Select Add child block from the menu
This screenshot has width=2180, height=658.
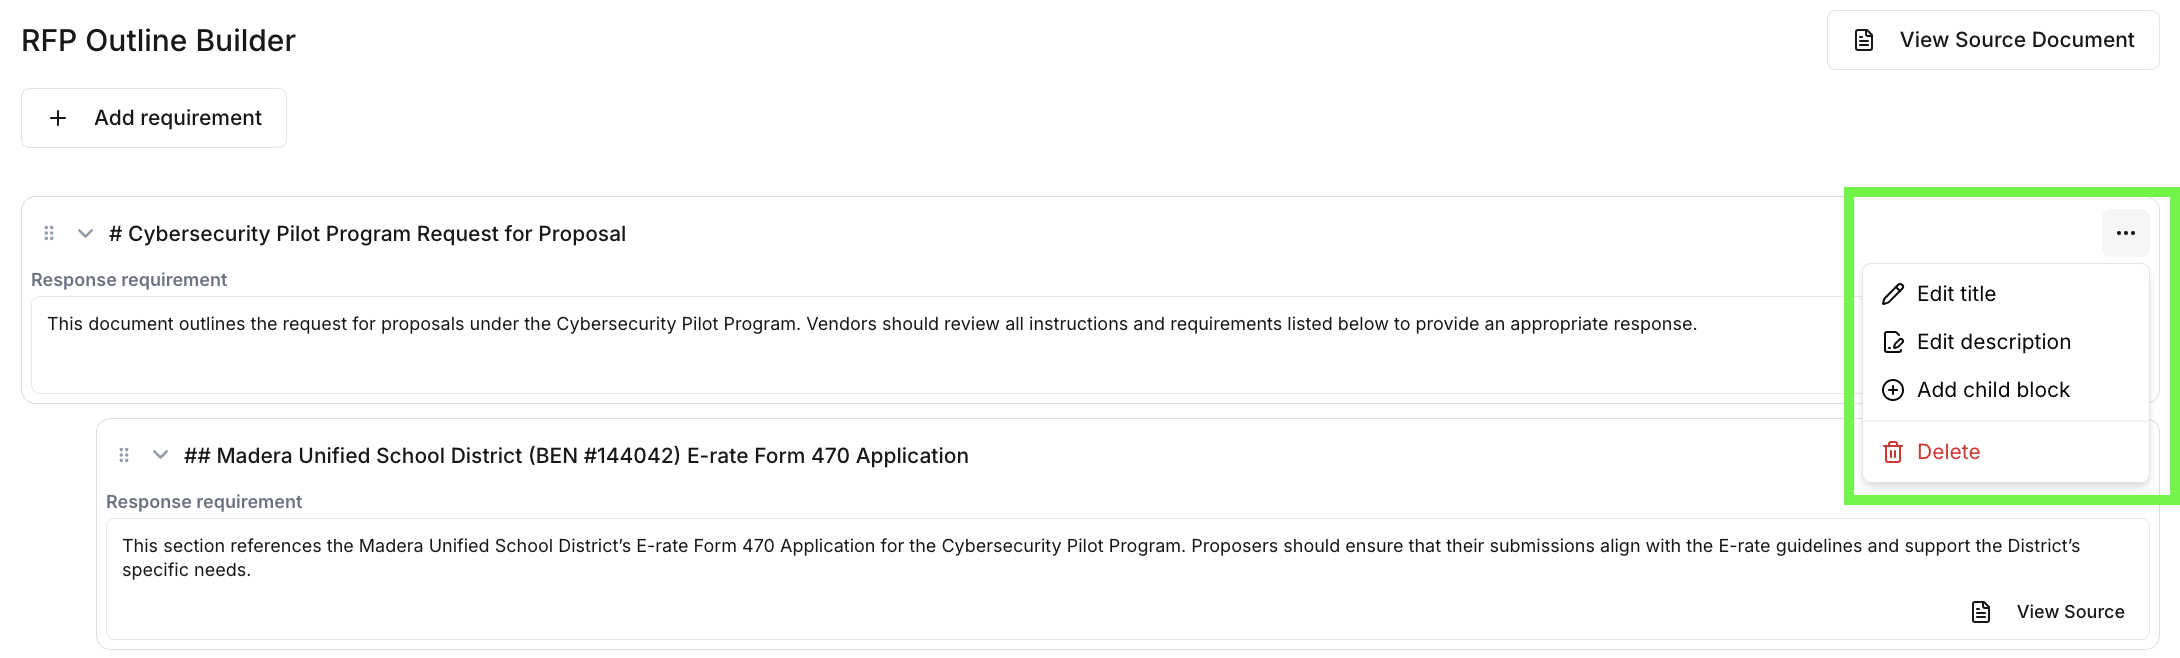click(x=1994, y=390)
